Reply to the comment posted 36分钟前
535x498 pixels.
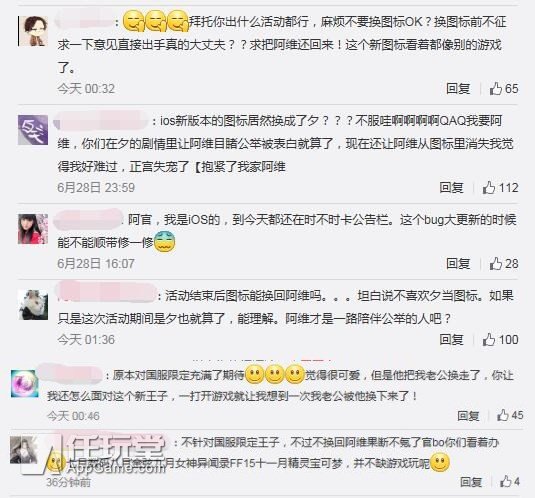coord(471,482)
